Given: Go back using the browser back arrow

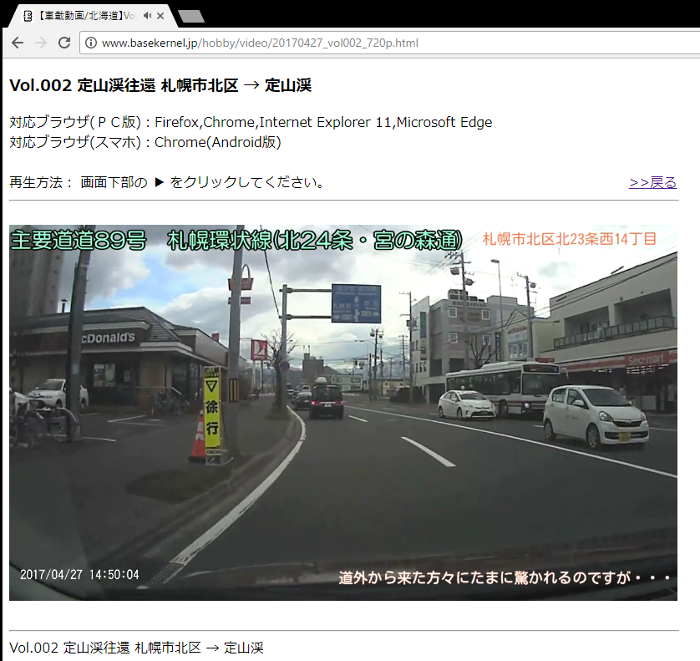Looking at the screenshot, I should [17, 43].
